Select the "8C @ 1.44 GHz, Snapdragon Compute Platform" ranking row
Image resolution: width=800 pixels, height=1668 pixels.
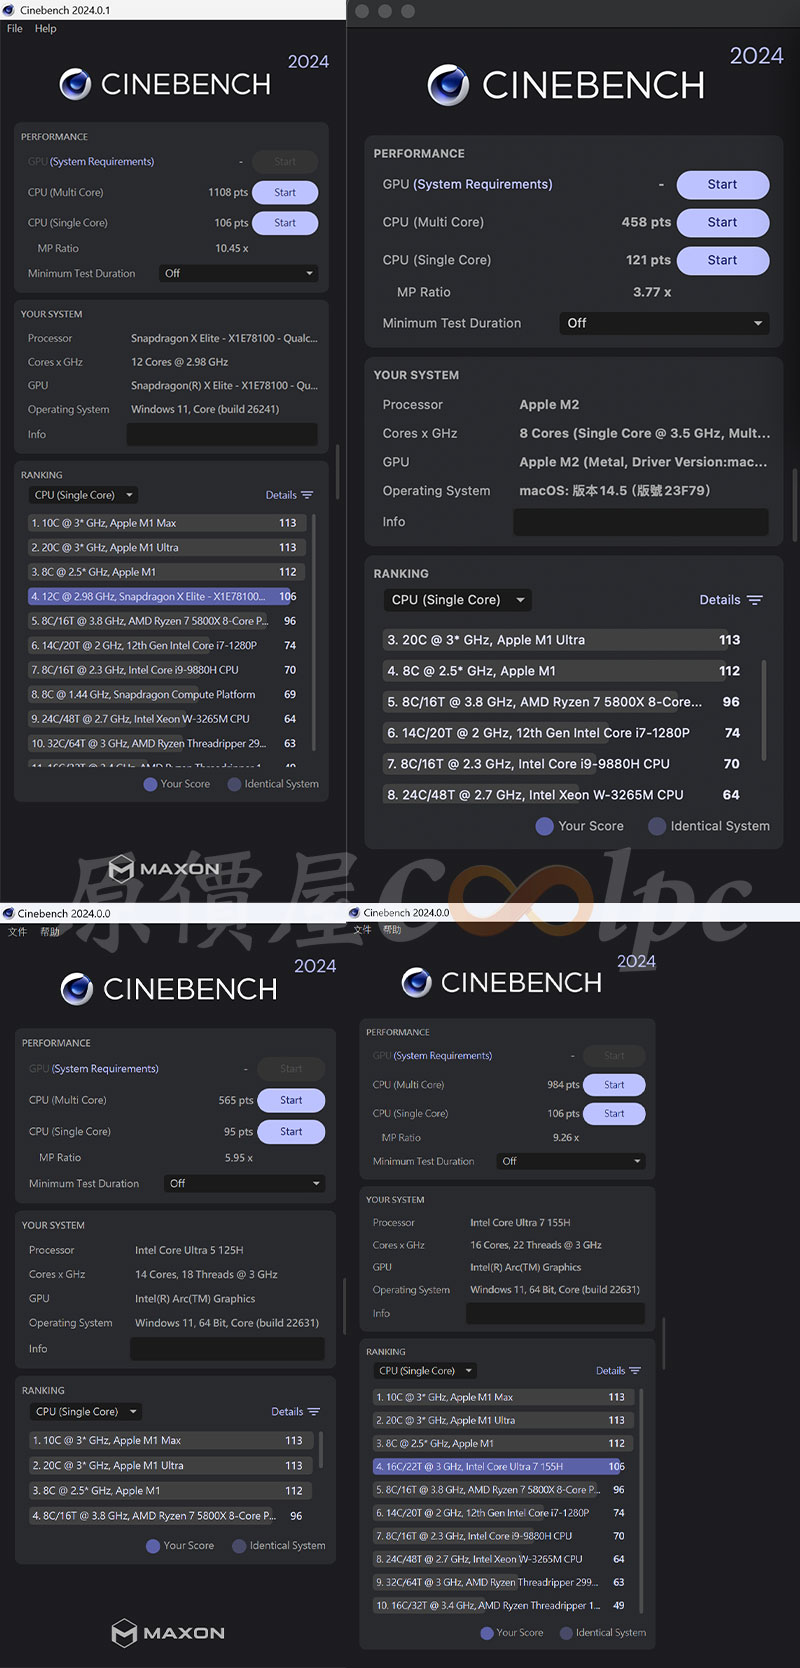[x=164, y=694]
